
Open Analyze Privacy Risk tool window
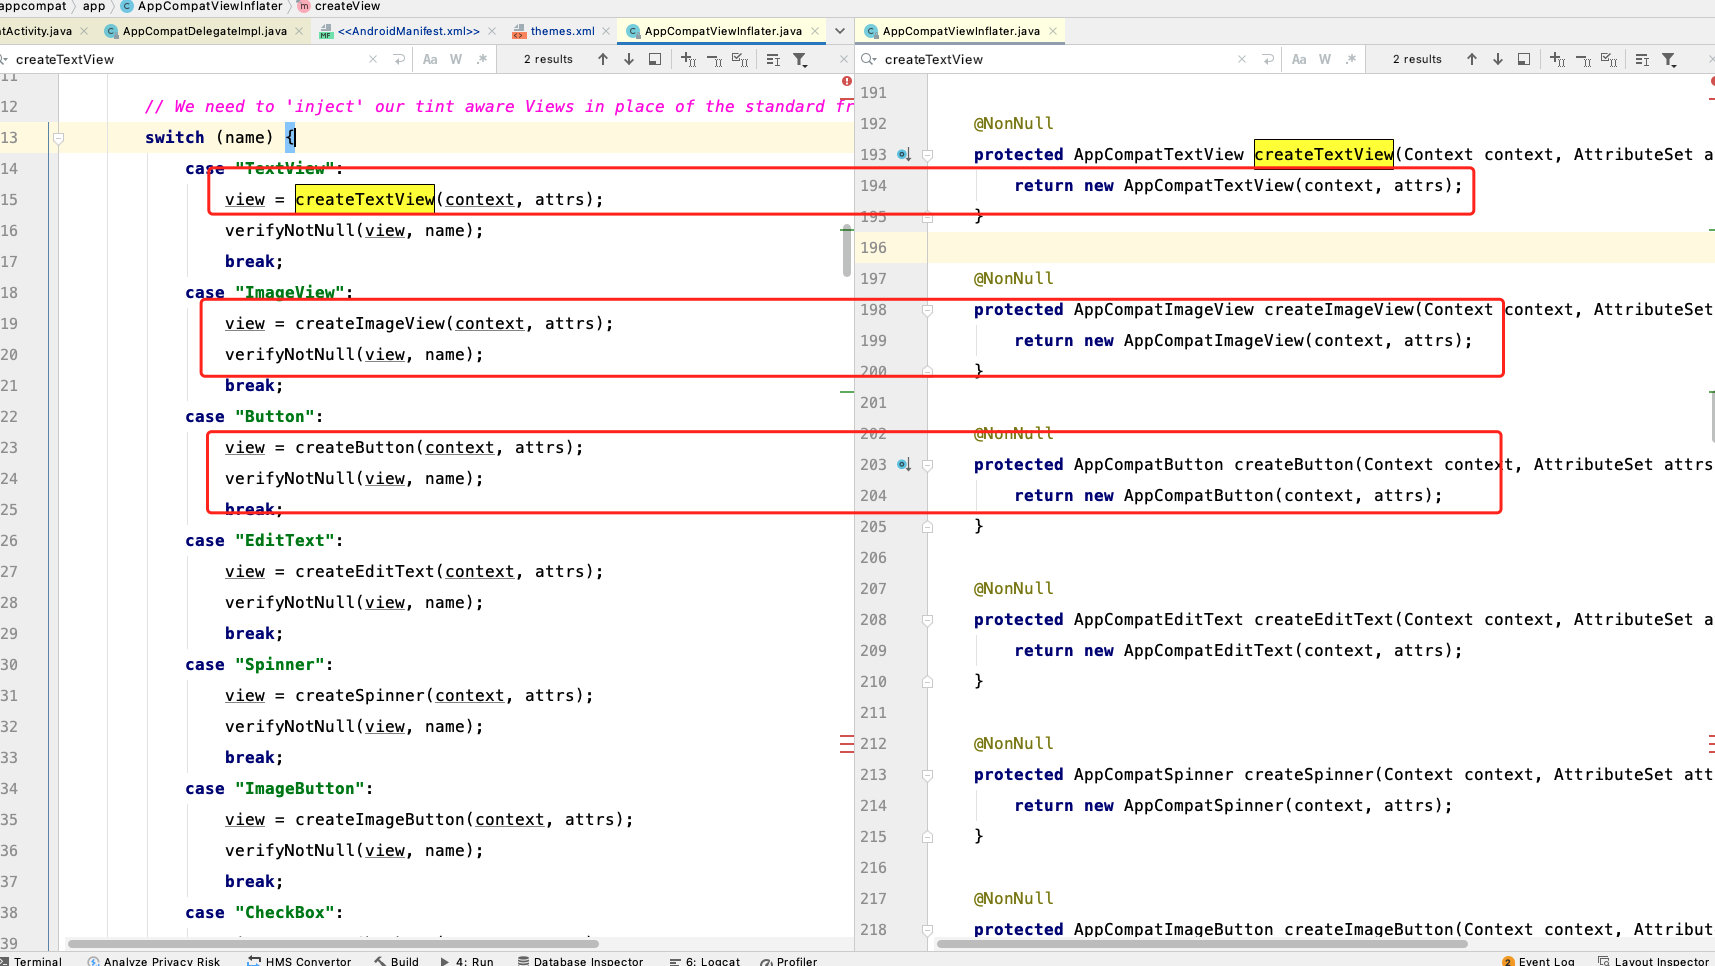click(x=154, y=960)
